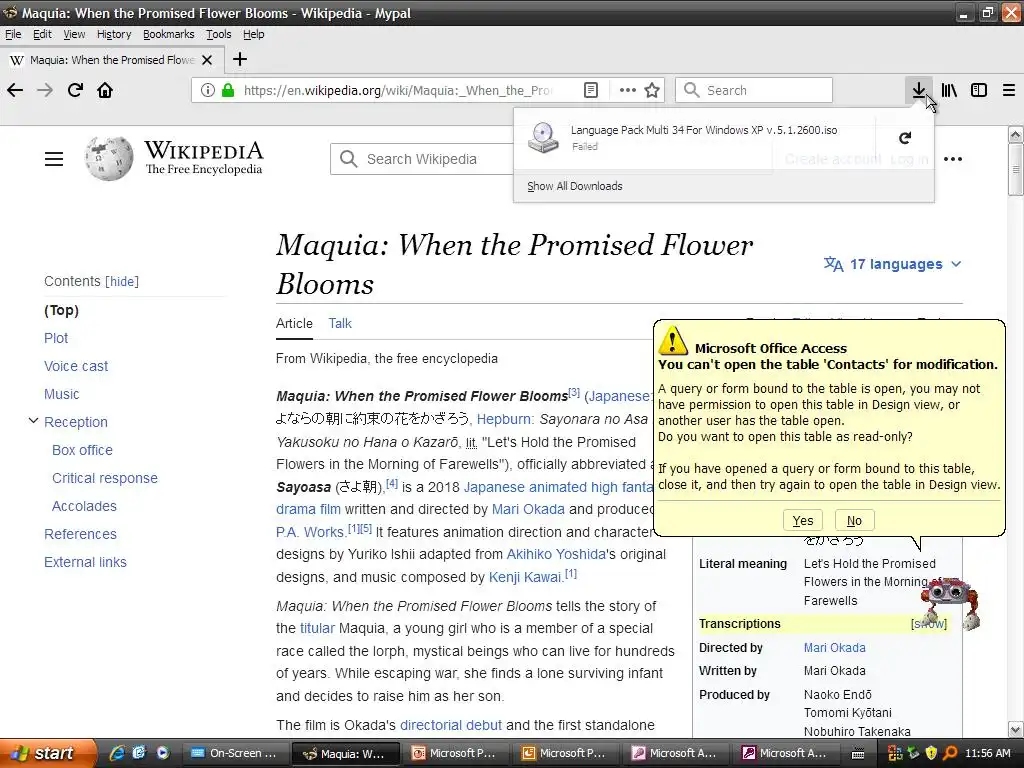1024x768 pixels.
Task: Follow the Kenji Kawai link
Action: point(525,577)
